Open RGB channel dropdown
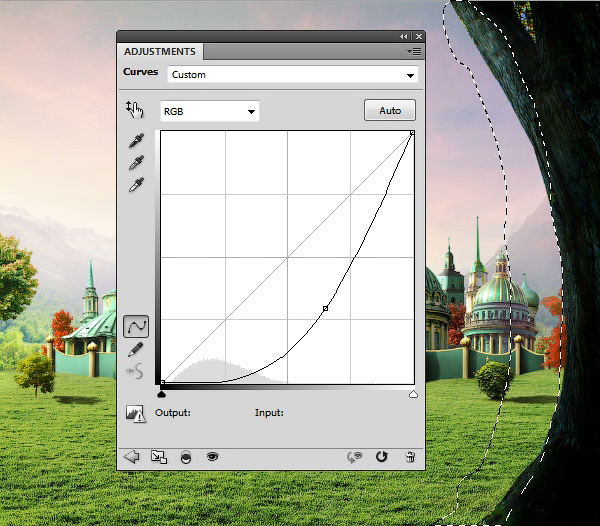Screen dimensions: 600x526 coord(209,111)
